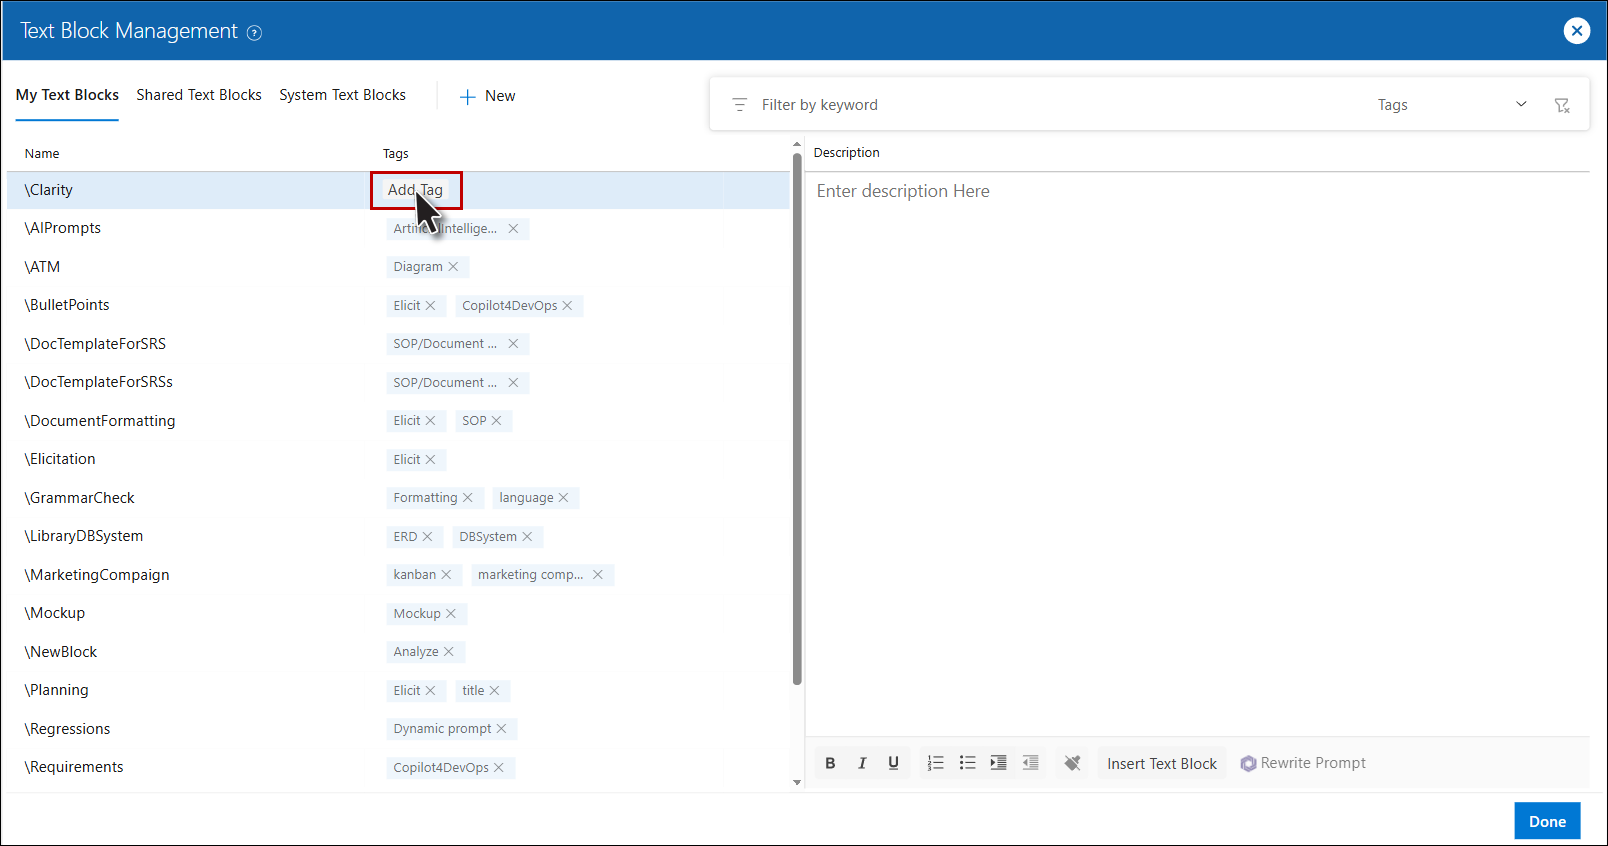Click the Insert Text Block button
Image resolution: width=1608 pixels, height=846 pixels.
(1162, 764)
